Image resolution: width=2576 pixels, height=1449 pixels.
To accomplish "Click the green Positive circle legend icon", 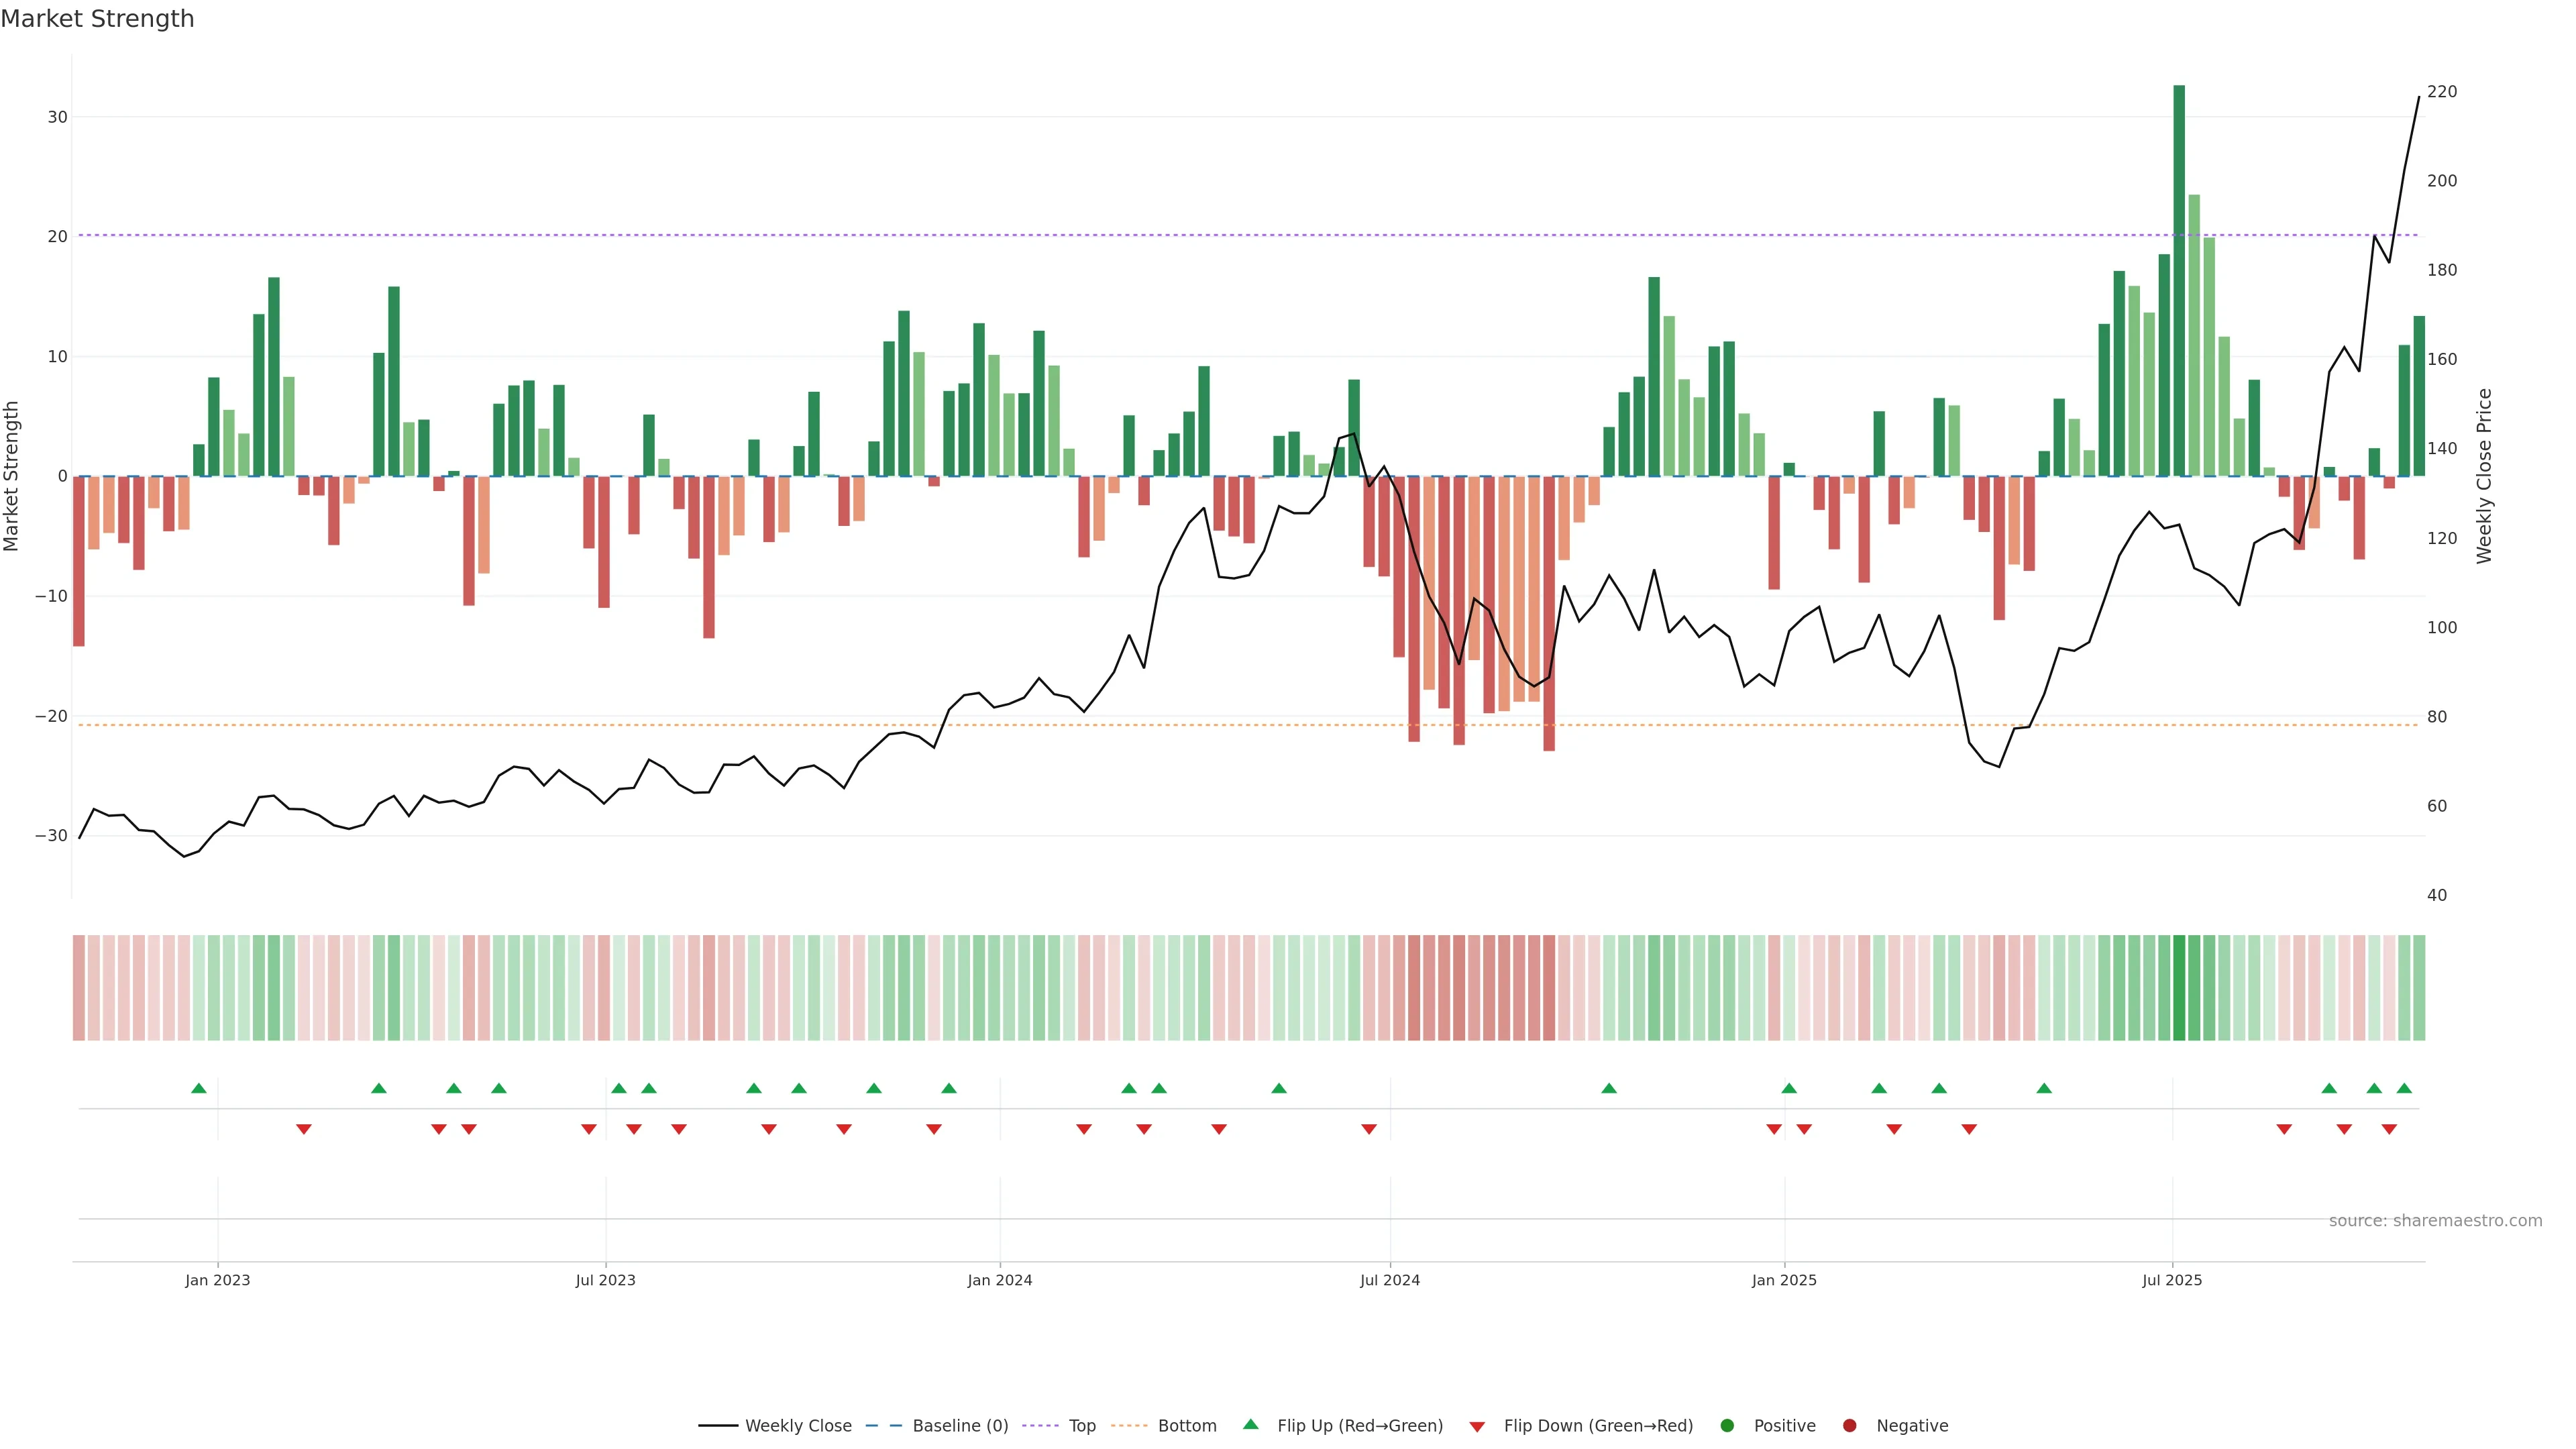I will point(1727,1425).
